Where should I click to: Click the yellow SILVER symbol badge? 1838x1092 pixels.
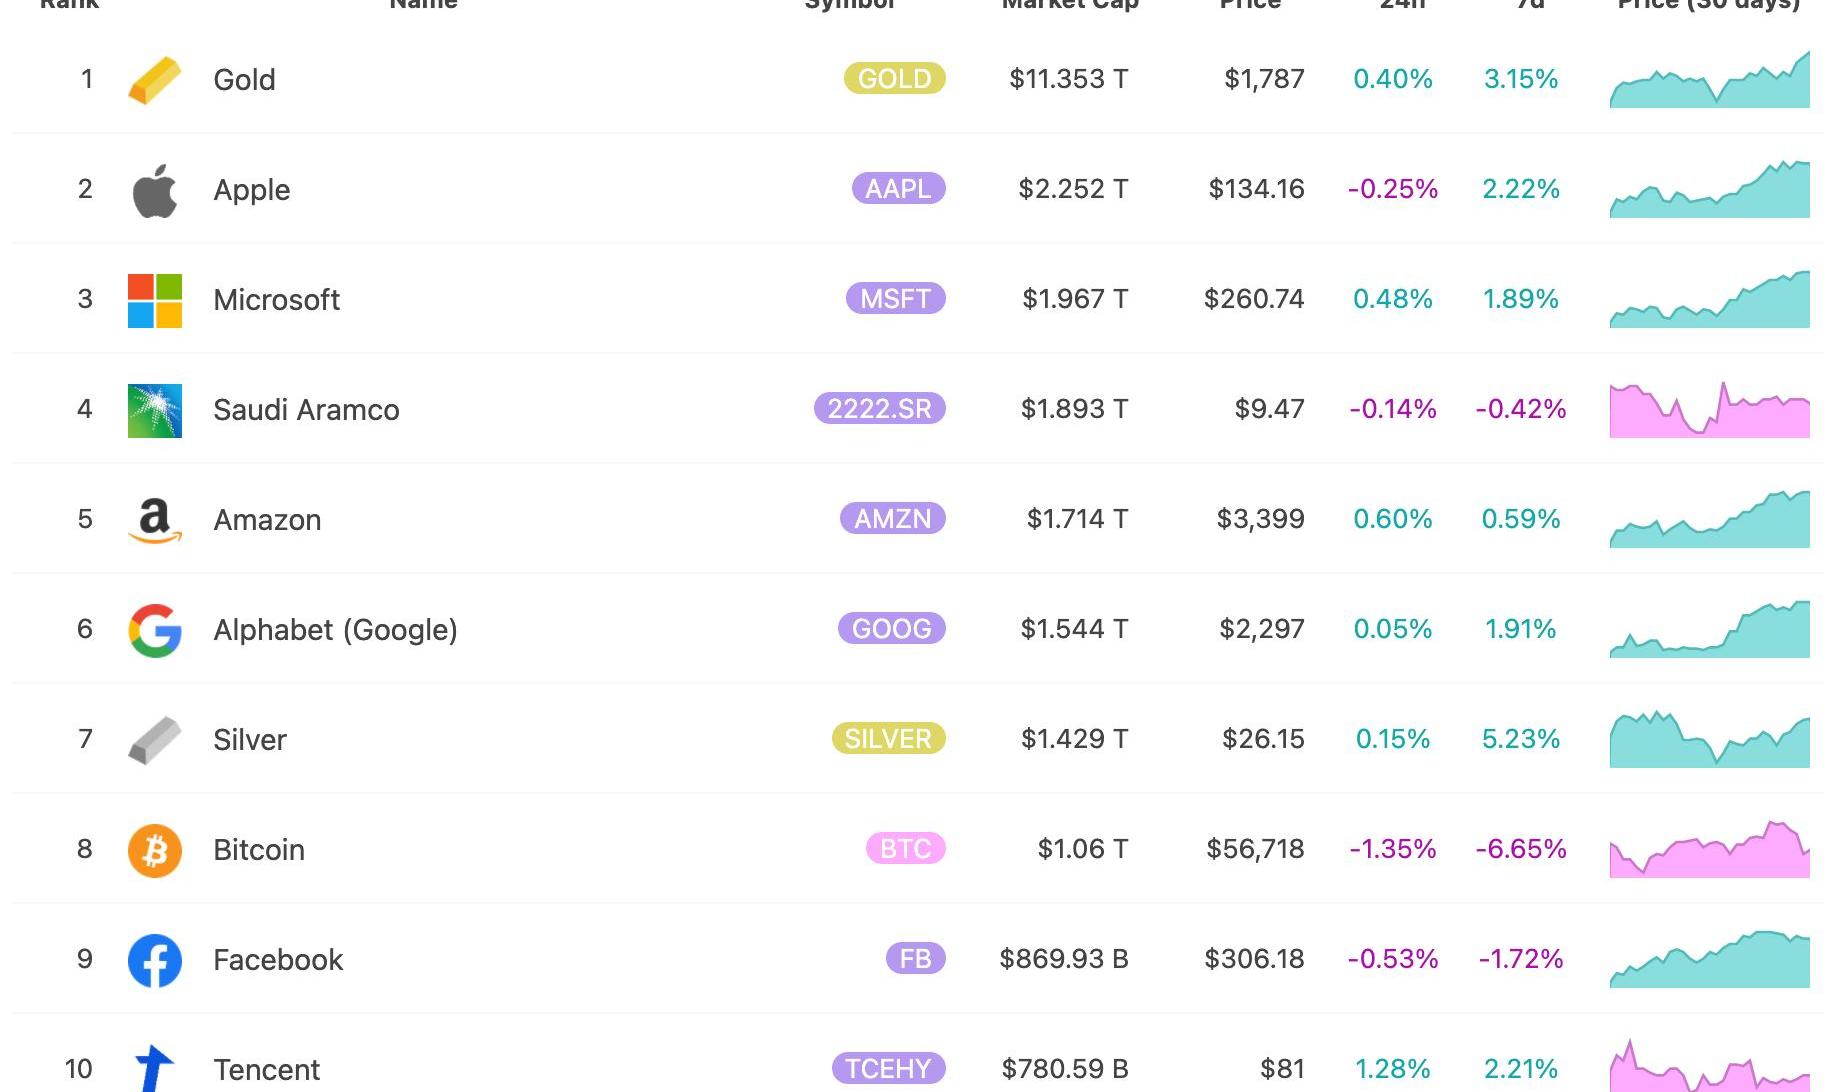click(888, 739)
